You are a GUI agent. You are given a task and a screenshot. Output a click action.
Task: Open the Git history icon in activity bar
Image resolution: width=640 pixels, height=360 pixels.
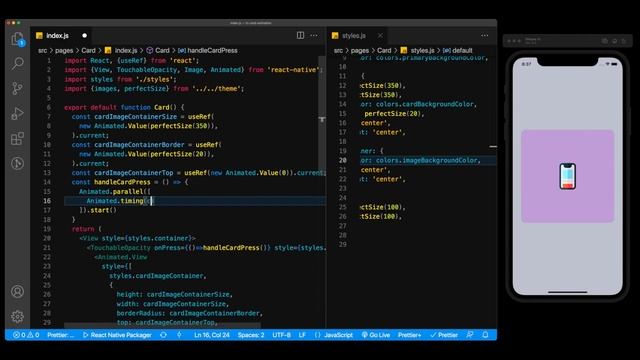pos(17,164)
